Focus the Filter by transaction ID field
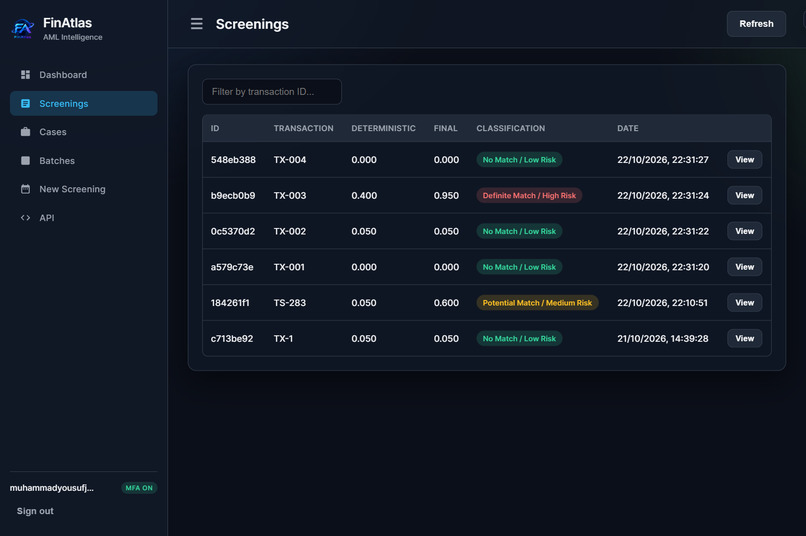The width and height of the screenshot is (806, 536). point(272,91)
